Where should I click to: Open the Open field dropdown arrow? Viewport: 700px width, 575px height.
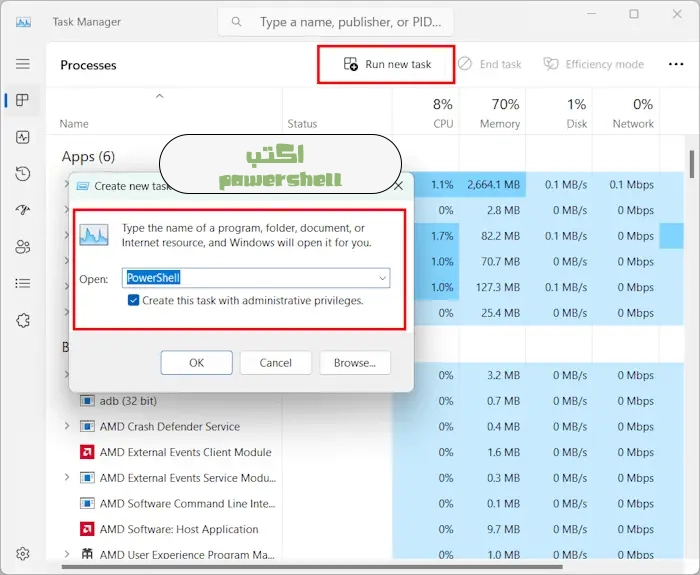[x=382, y=278]
